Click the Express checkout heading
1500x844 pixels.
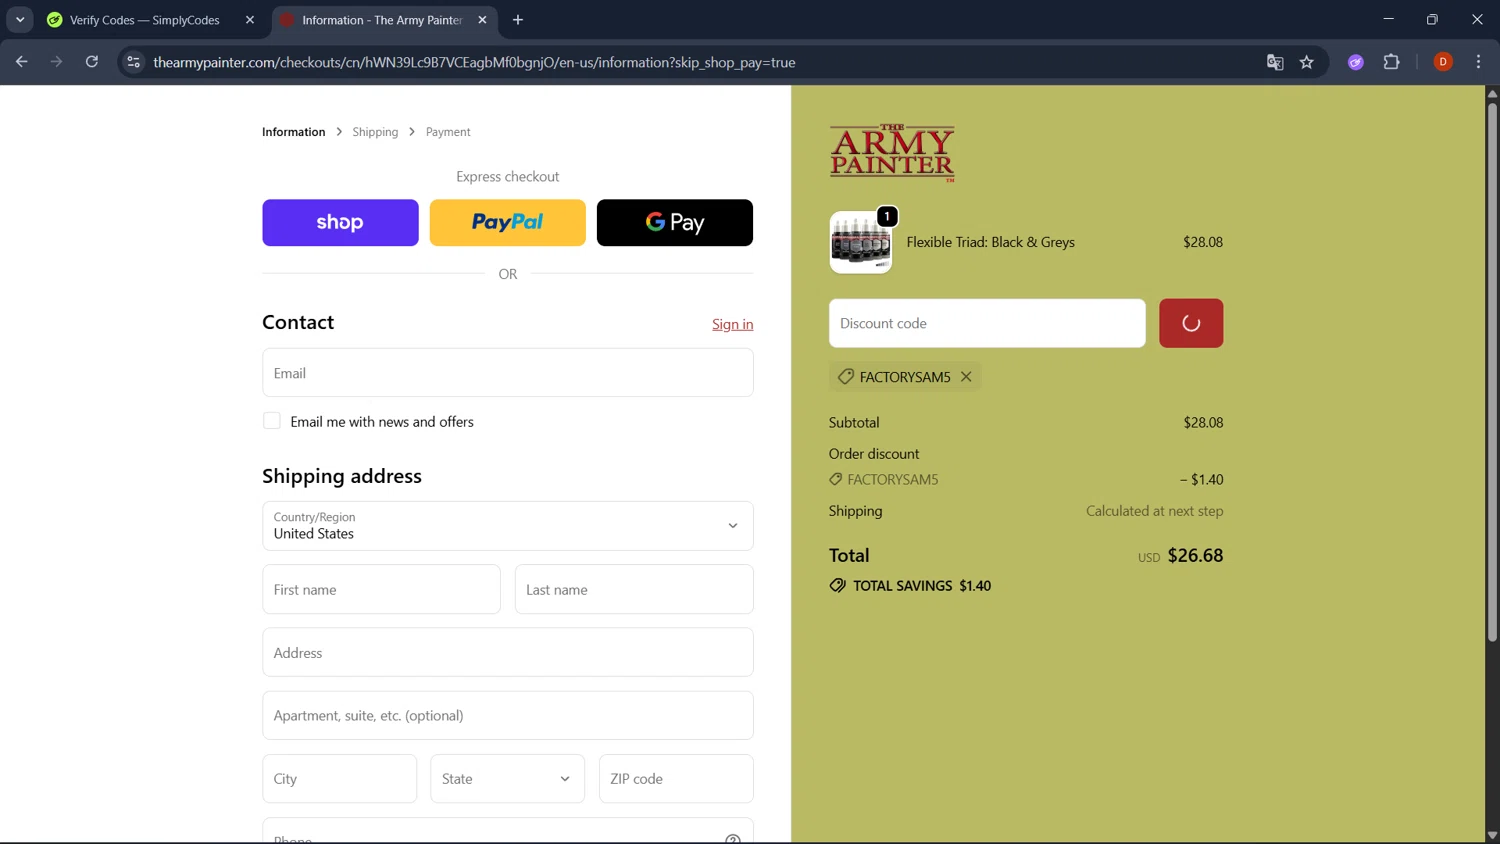(x=508, y=177)
